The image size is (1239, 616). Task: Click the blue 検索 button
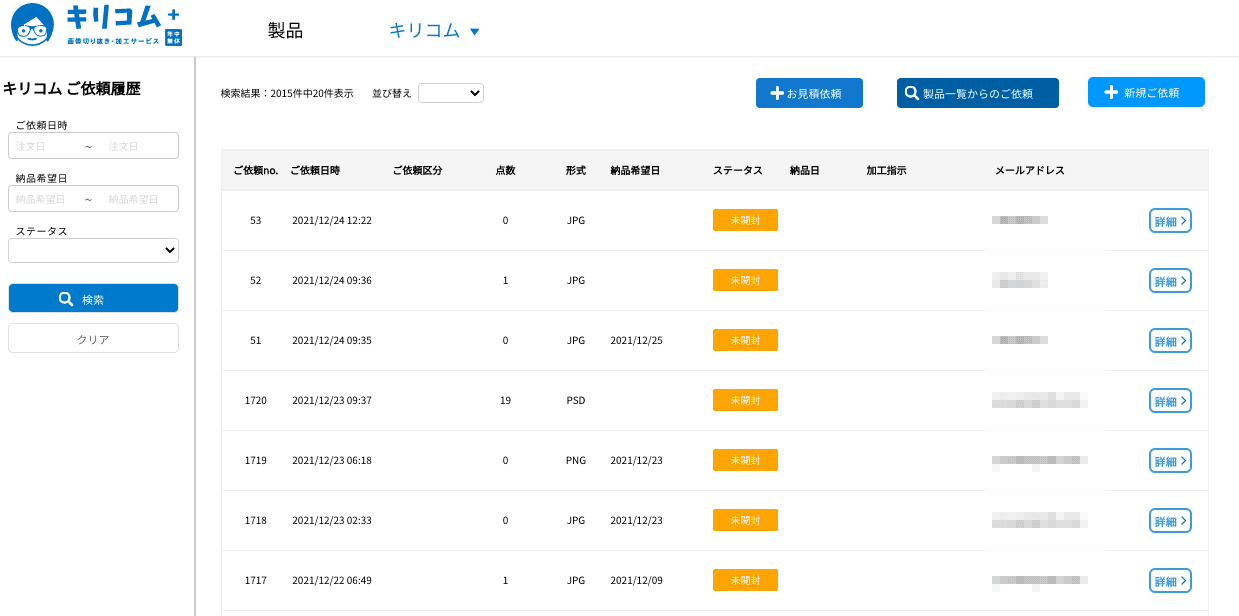[93, 299]
